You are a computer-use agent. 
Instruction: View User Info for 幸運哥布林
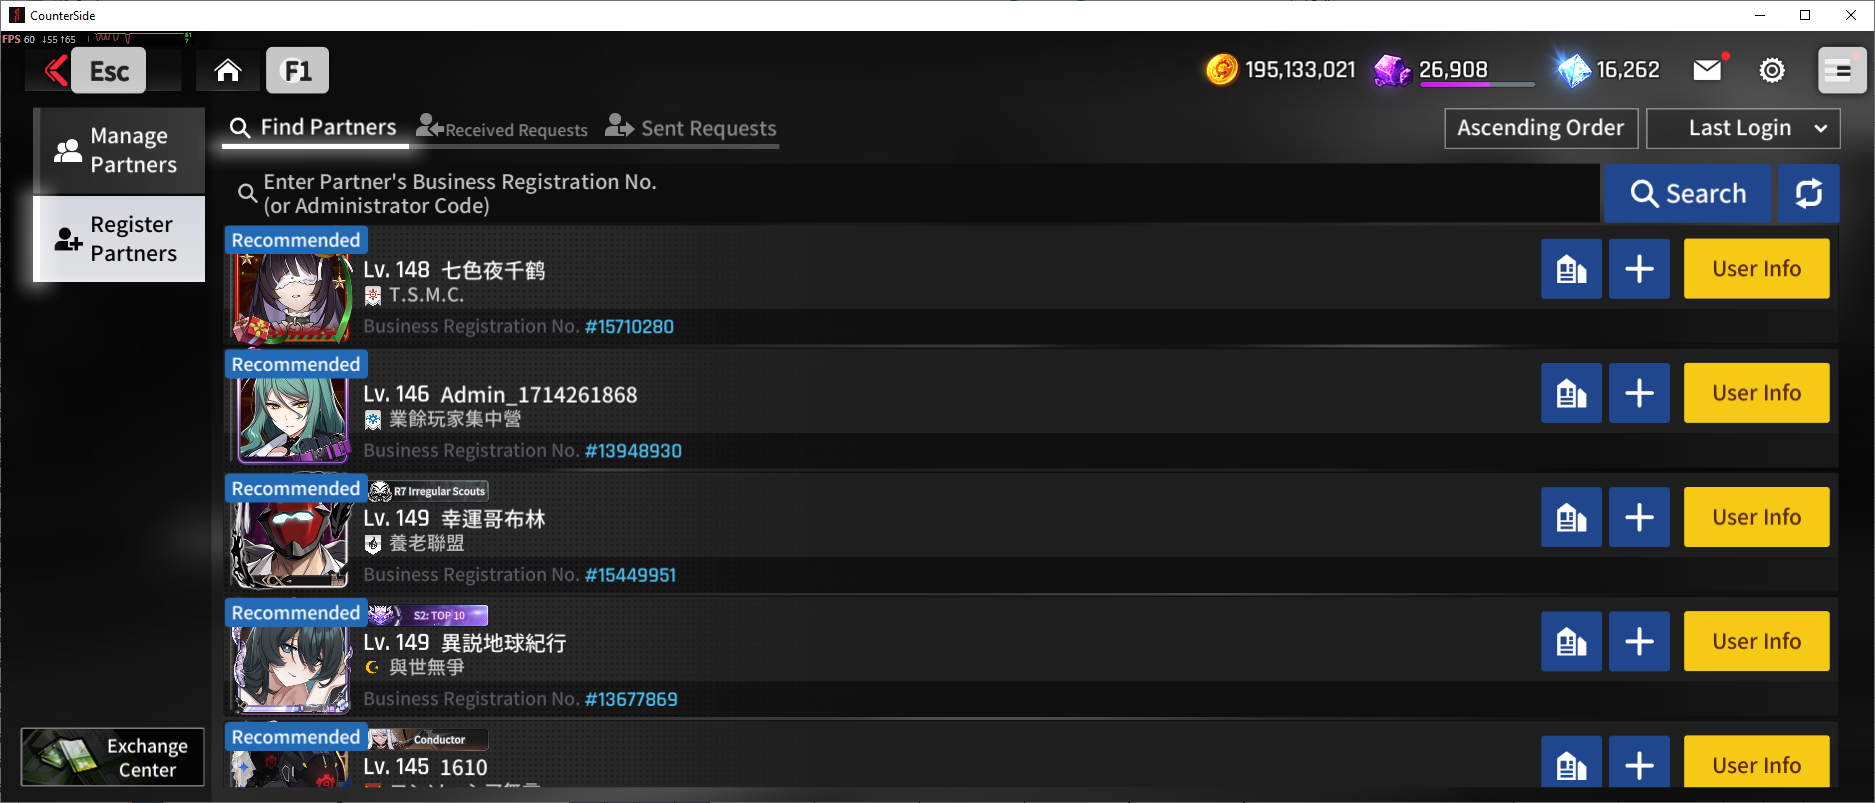pyautogui.click(x=1757, y=517)
